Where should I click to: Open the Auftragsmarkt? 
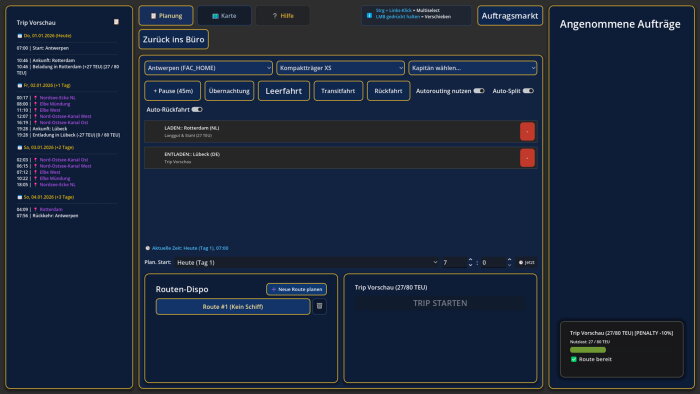click(x=510, y=16)
